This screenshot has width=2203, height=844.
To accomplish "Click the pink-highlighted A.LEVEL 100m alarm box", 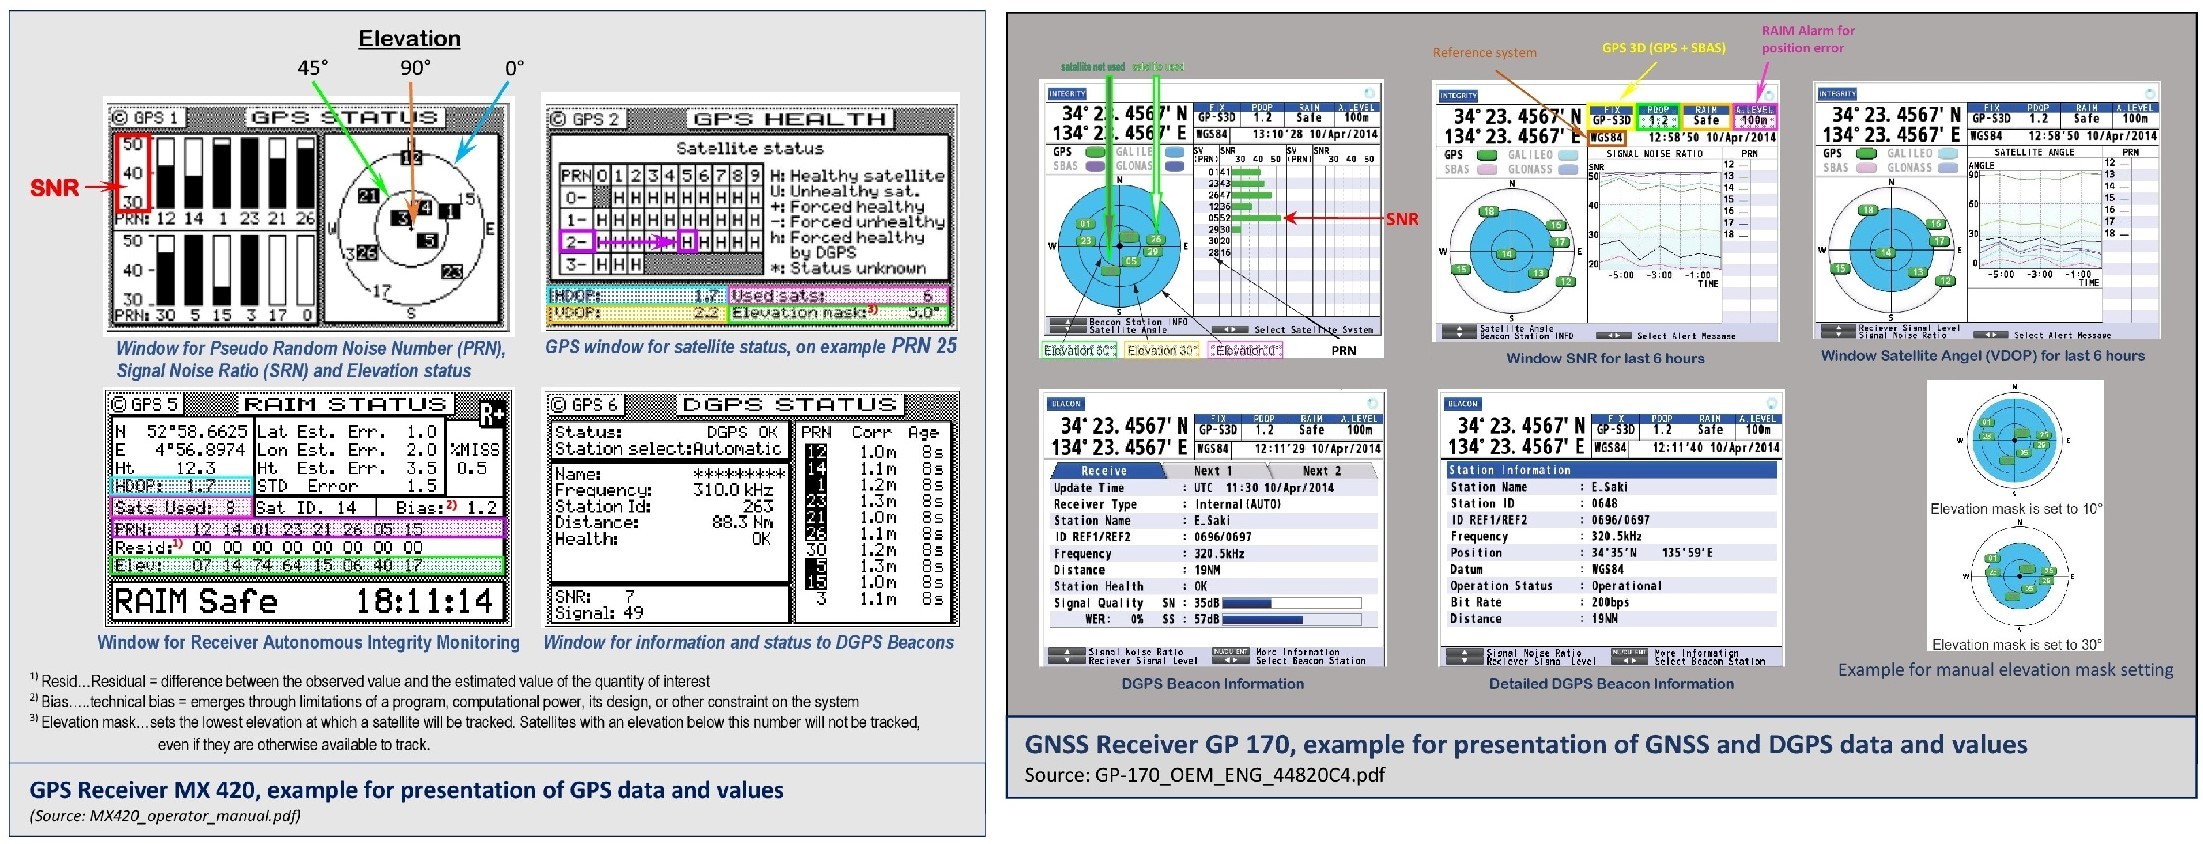I will point(1754,116).
